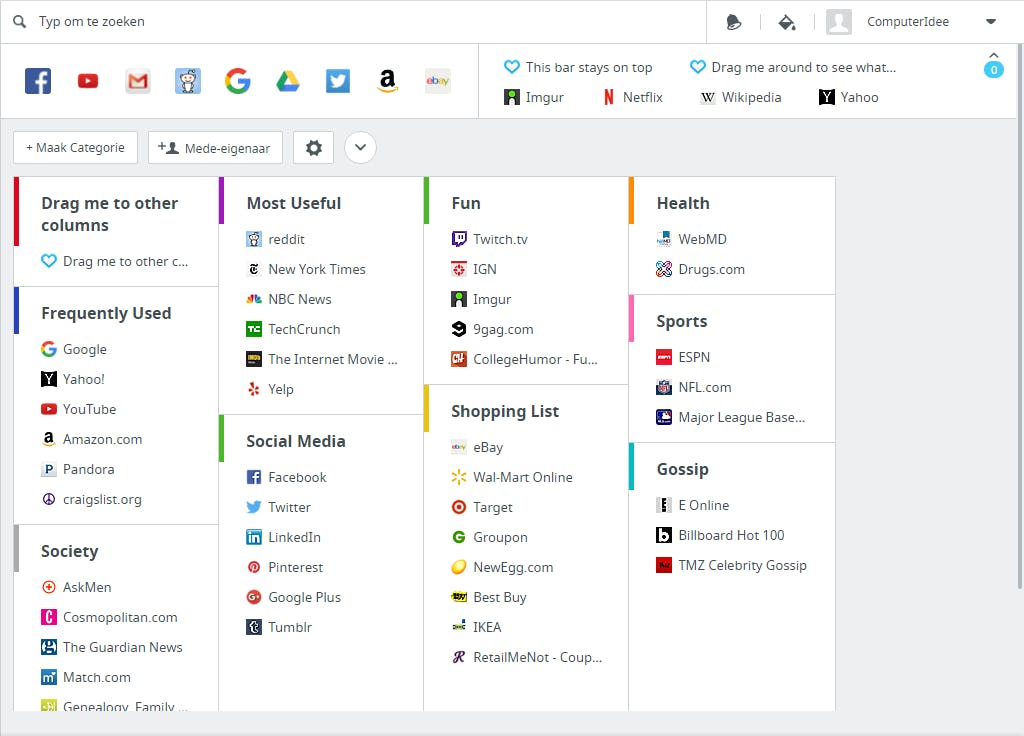Launch Google Drive icon in favorites bar
This screenshot has height=736, width=1024.
click(x=287, y=81)
